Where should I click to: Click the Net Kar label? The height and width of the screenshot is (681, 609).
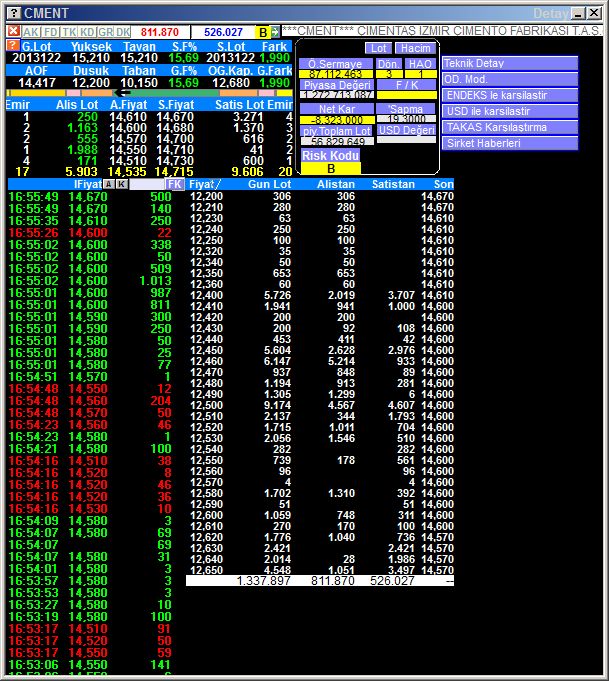[337, 109]
